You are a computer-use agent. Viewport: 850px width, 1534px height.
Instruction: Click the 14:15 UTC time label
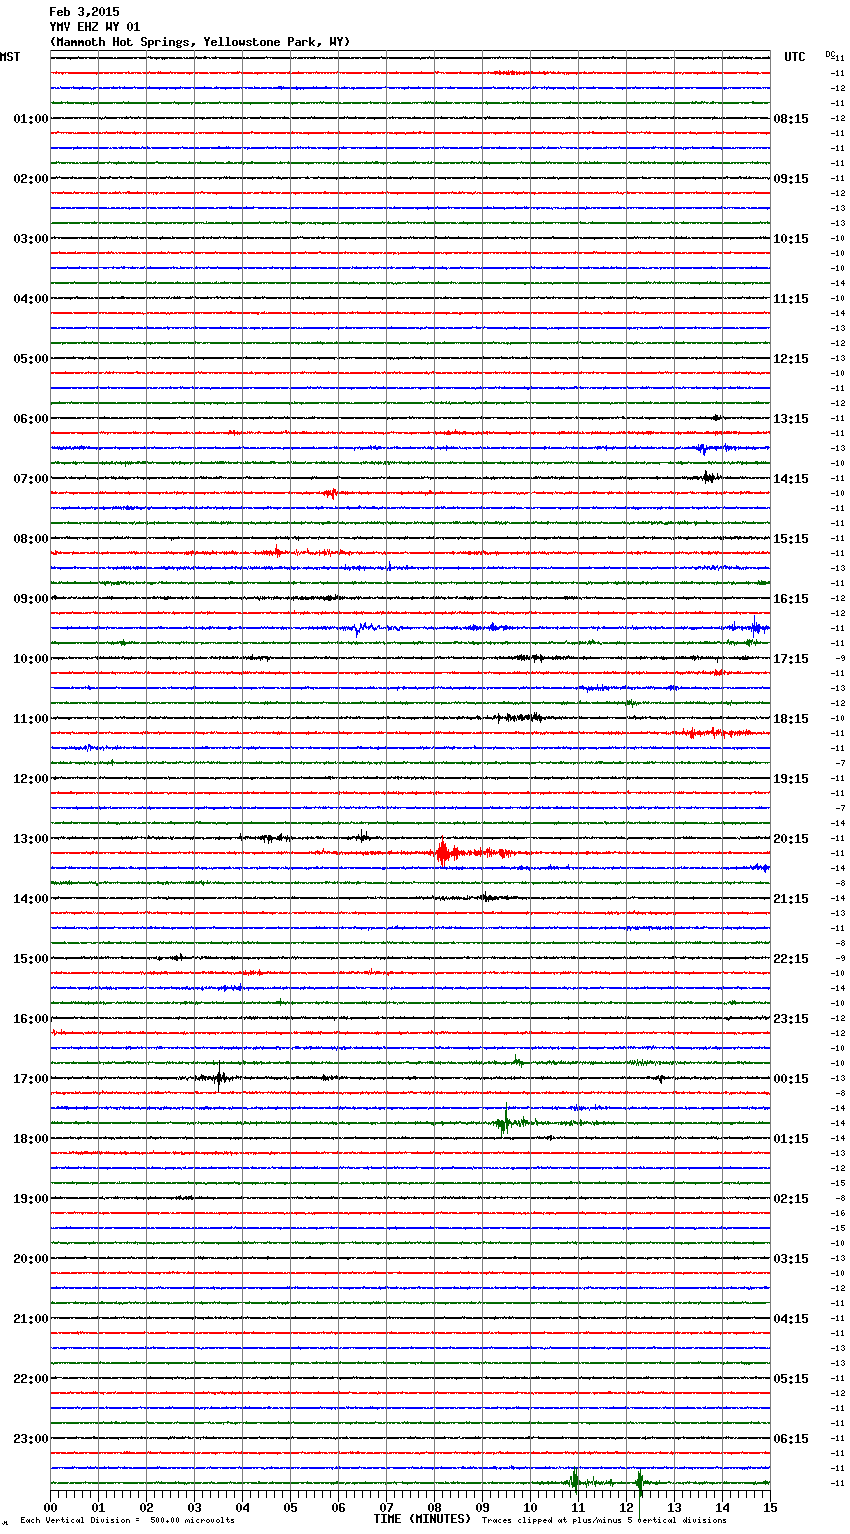pos(791,479)
